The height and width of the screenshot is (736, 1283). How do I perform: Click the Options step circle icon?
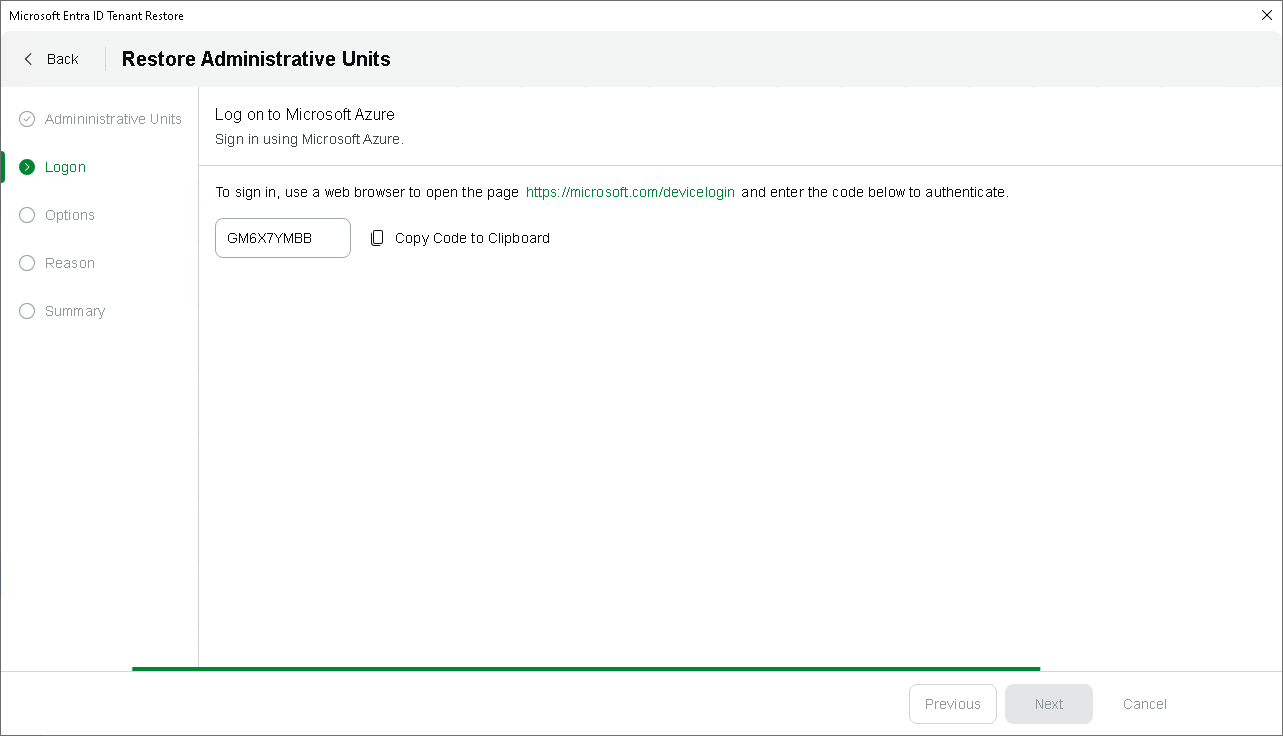[27, 215]
